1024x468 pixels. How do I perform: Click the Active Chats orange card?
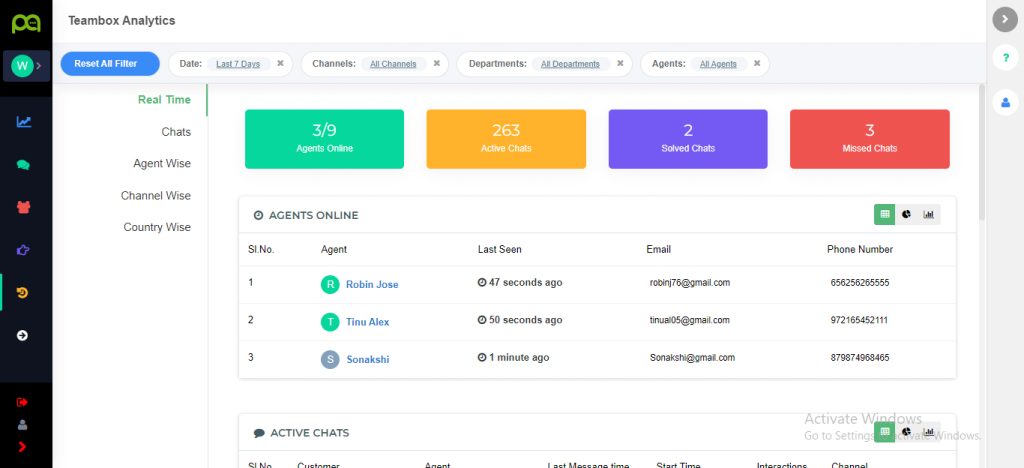coord(506,139)
